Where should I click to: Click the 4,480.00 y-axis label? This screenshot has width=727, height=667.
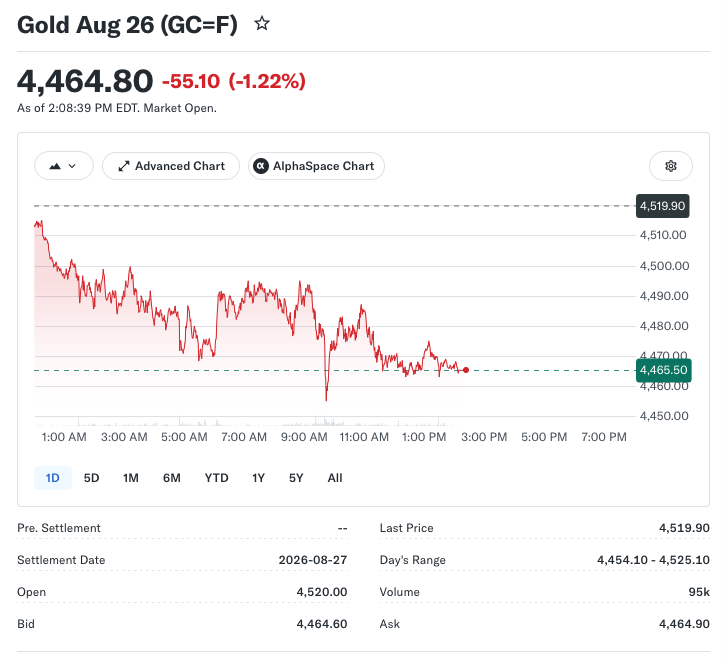pos(664,326)
